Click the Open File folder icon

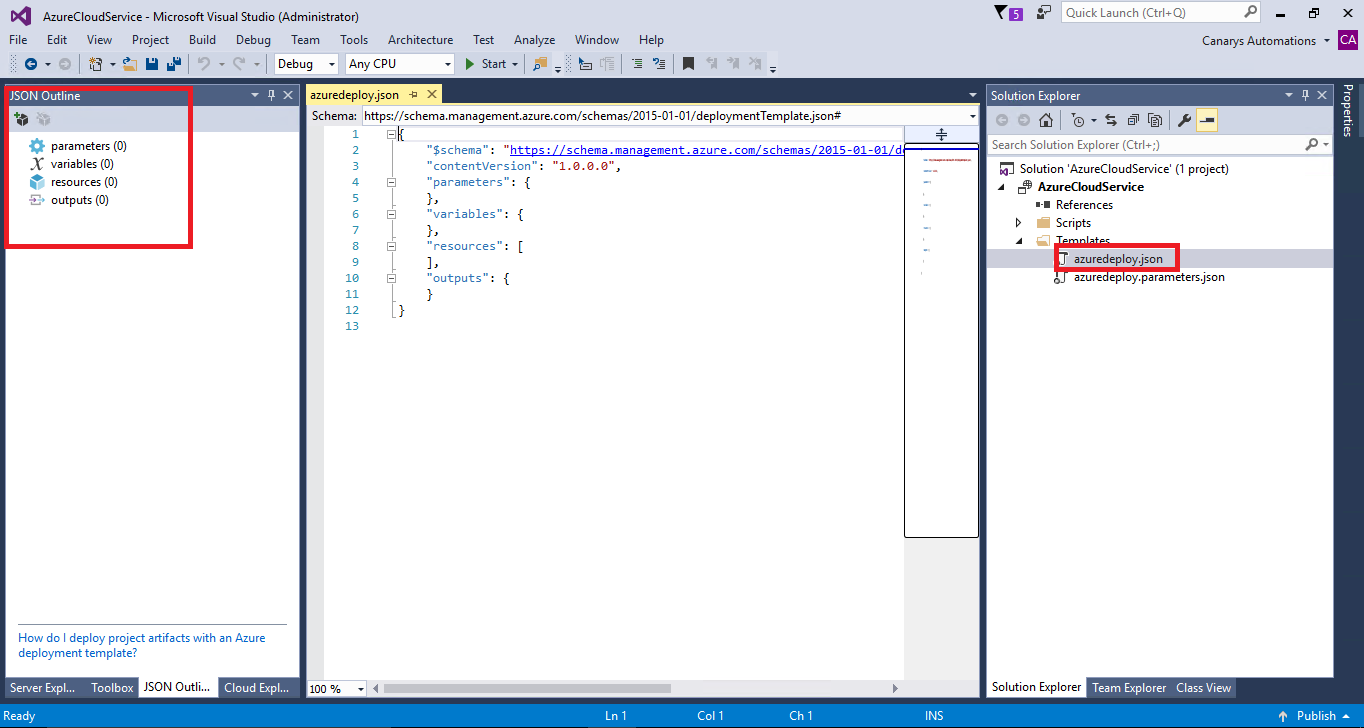point(130,64)
